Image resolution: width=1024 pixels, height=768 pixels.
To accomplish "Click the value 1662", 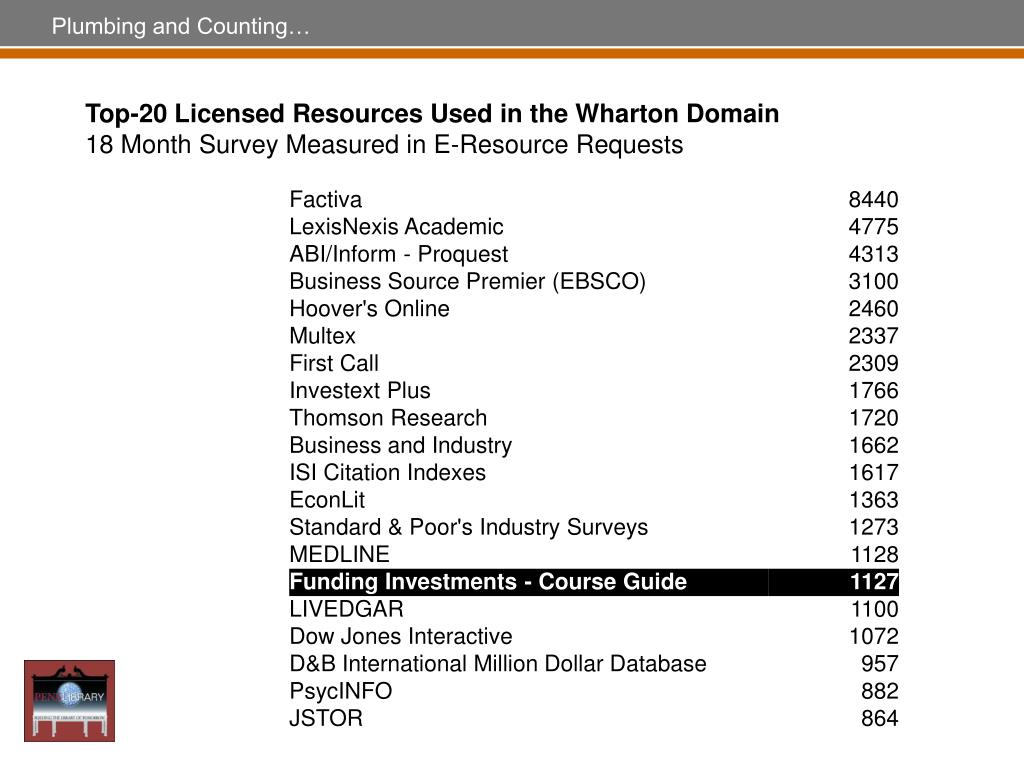I will (874, 445).
